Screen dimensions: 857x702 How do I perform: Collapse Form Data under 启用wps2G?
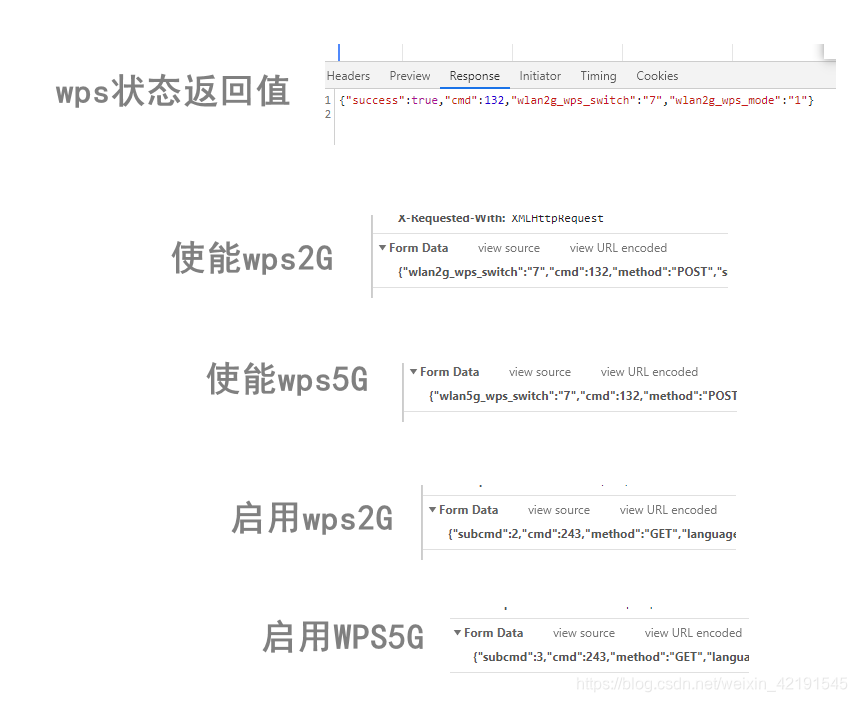click(x=461, y=509)
